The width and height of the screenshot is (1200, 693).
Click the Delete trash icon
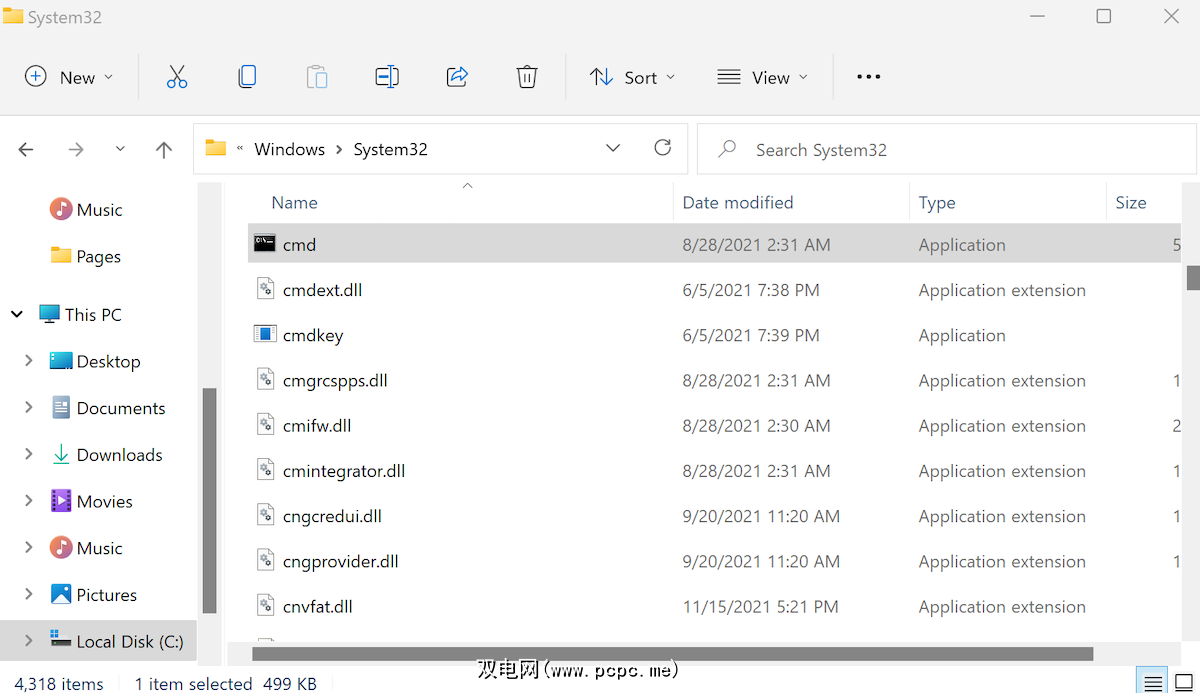click(x=527, y=77)
